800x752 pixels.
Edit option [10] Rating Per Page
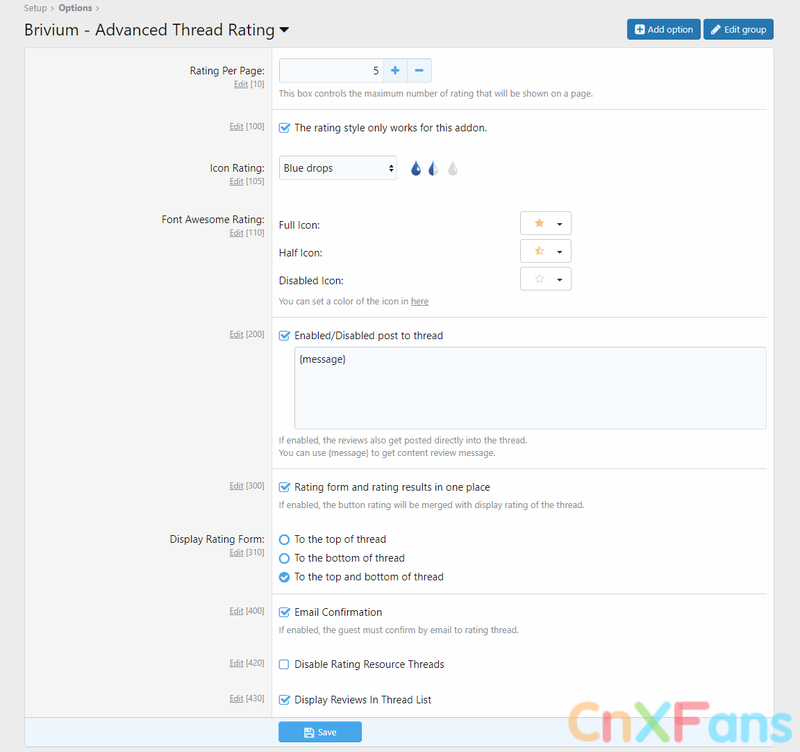241,84
